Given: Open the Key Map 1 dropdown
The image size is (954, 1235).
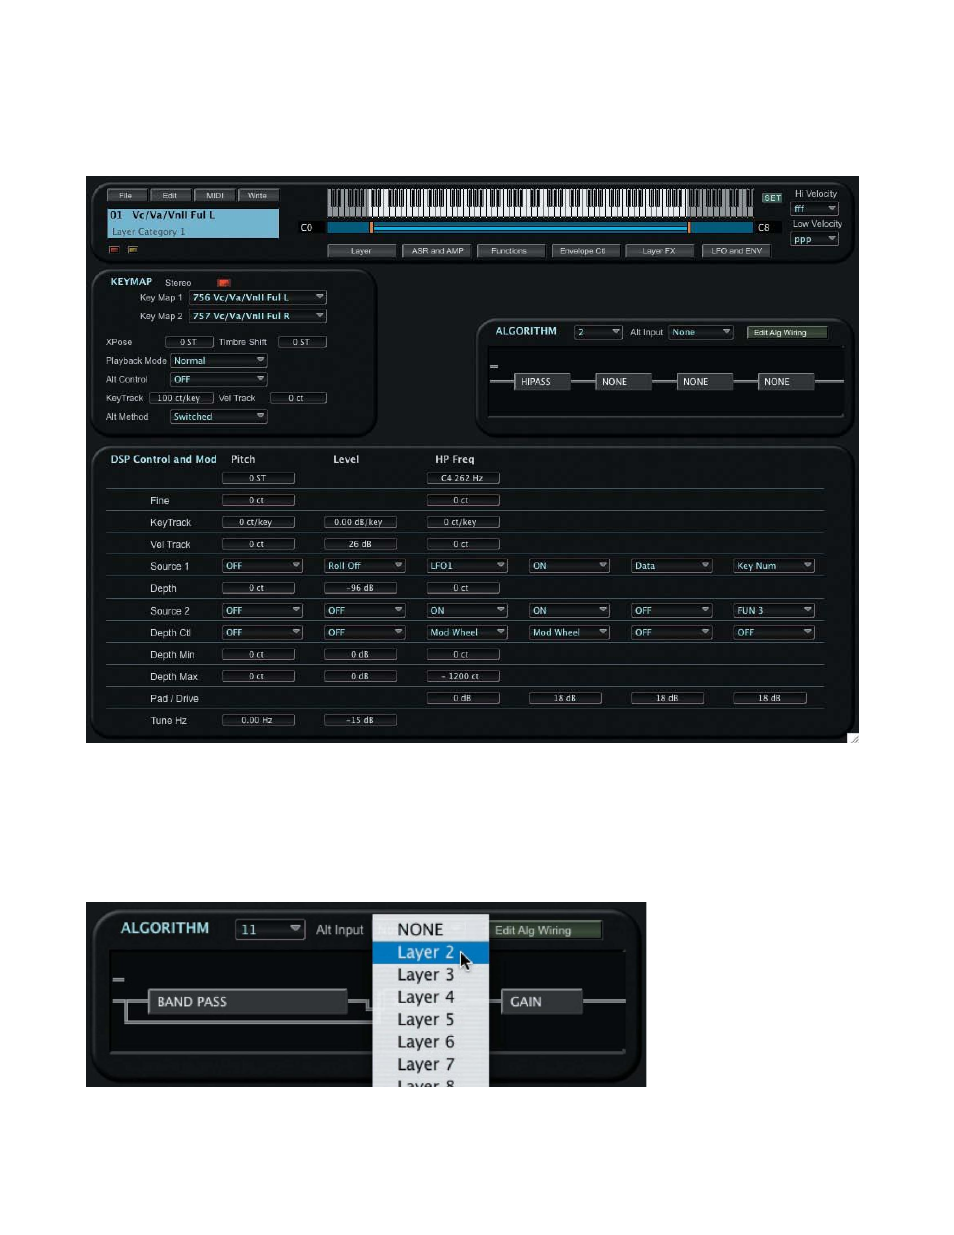Looking at the screenshot, I should [x=258, y=297].
